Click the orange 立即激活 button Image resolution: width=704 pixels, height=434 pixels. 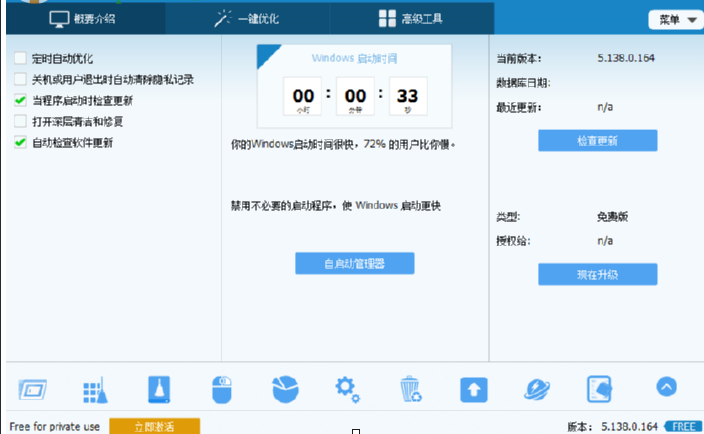(154, 426)
